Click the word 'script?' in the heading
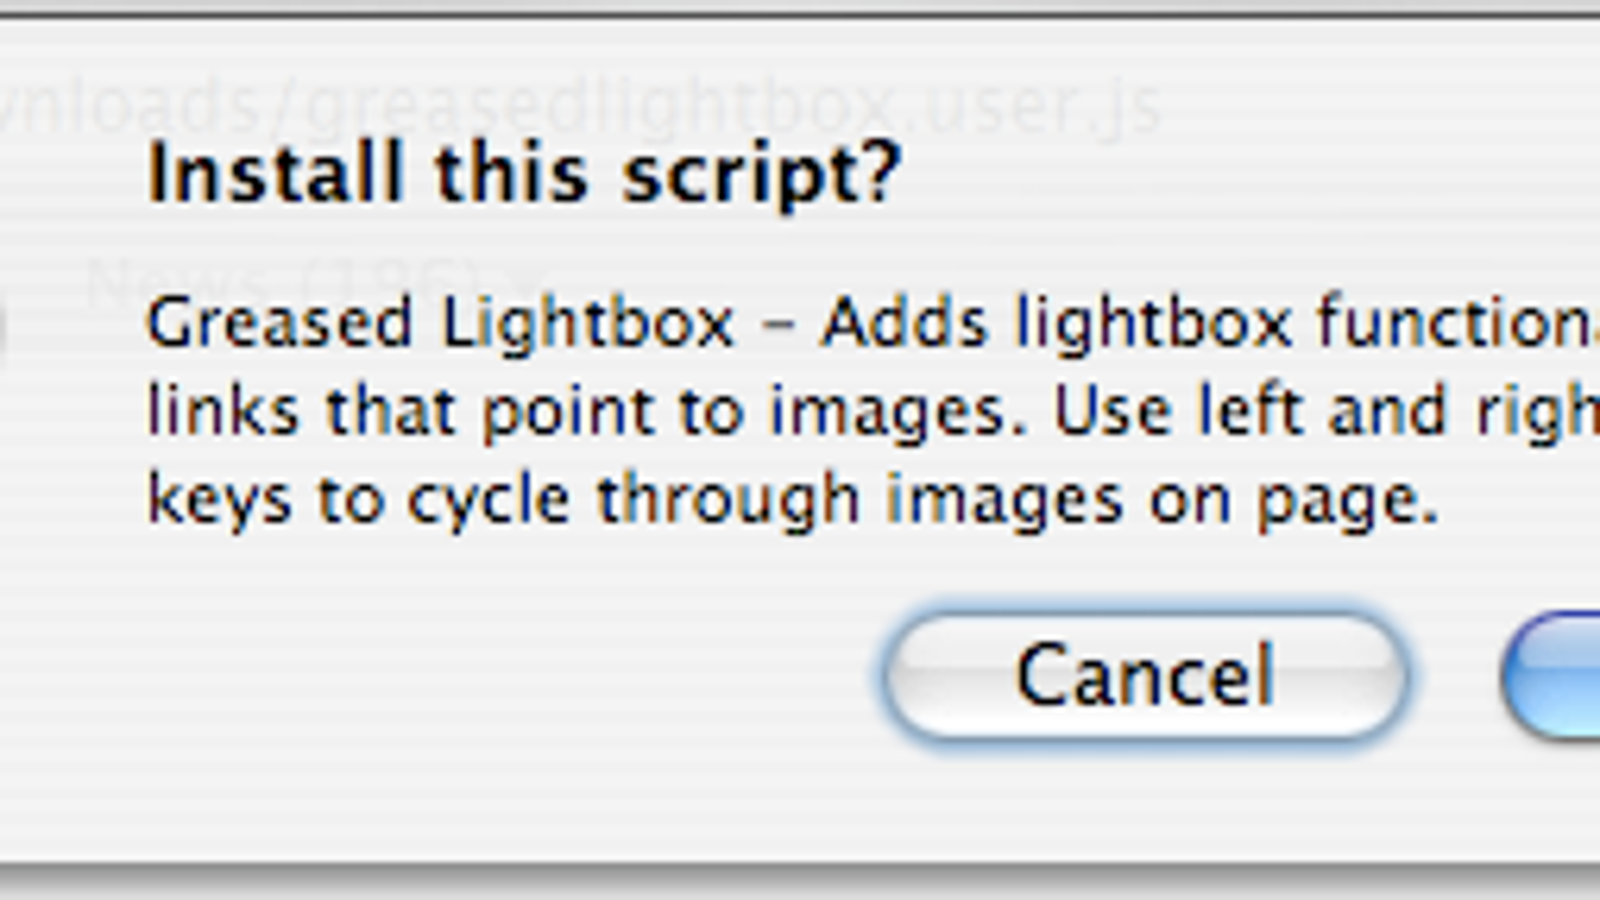 [762, 176]
